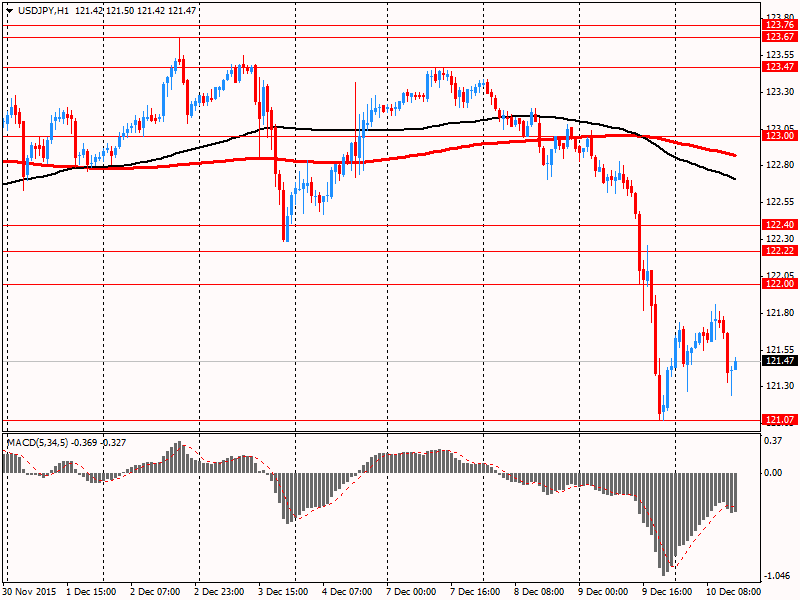The image size is (800, 600).
Task: Click the 122.00 red price tag
Action: 779,284
